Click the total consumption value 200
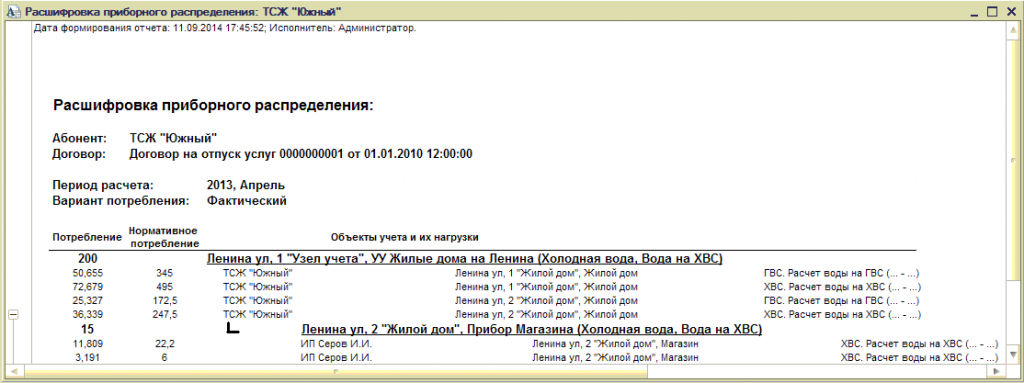The height and width of the screenshot is (383, 1024). point(88,259)
